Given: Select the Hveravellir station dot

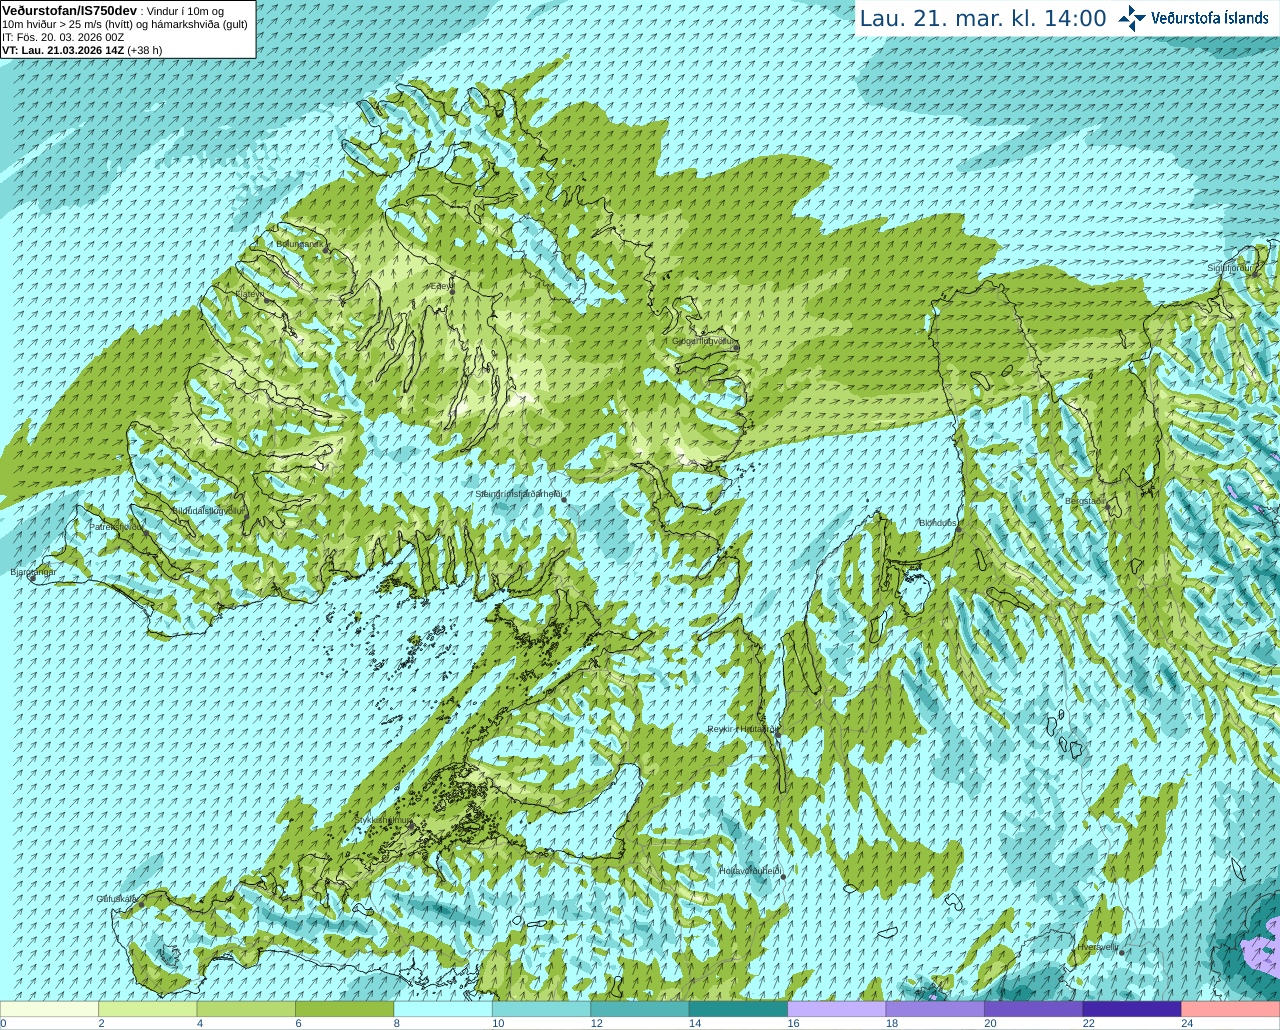Looking at the screenshot, I should click(x=1122, y=953).
